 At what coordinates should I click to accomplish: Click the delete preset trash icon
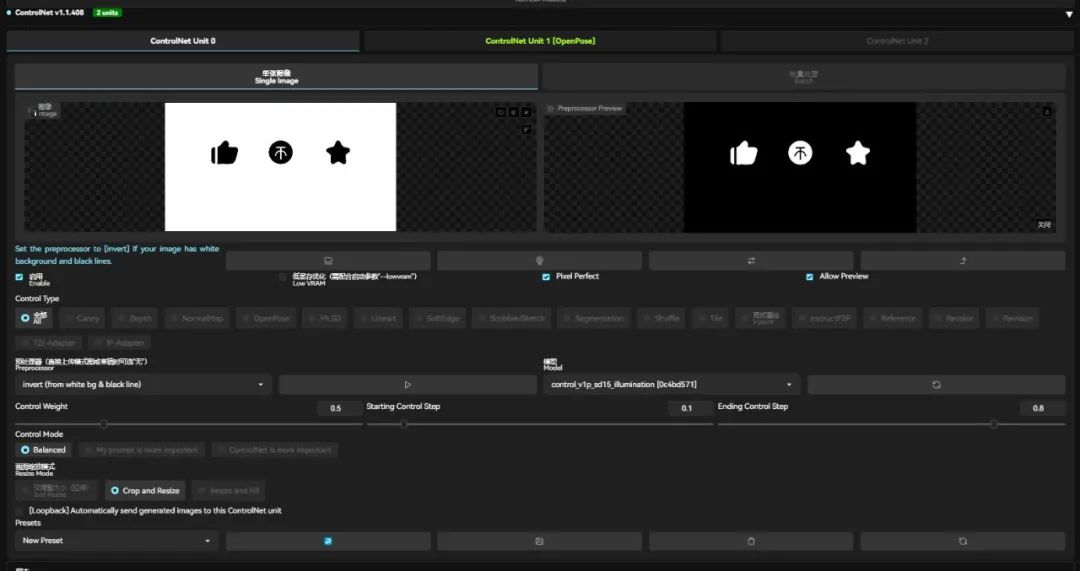(x=751, y=541)
